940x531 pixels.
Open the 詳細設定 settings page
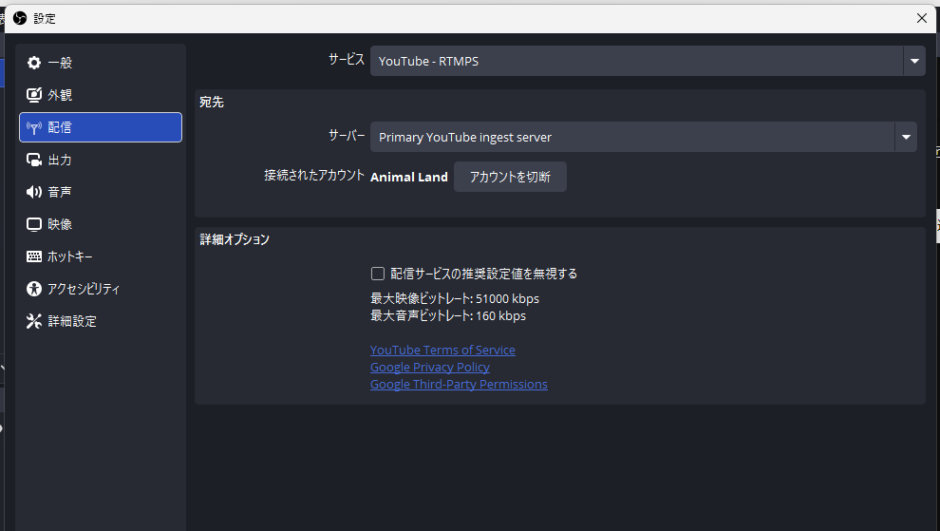101,321
